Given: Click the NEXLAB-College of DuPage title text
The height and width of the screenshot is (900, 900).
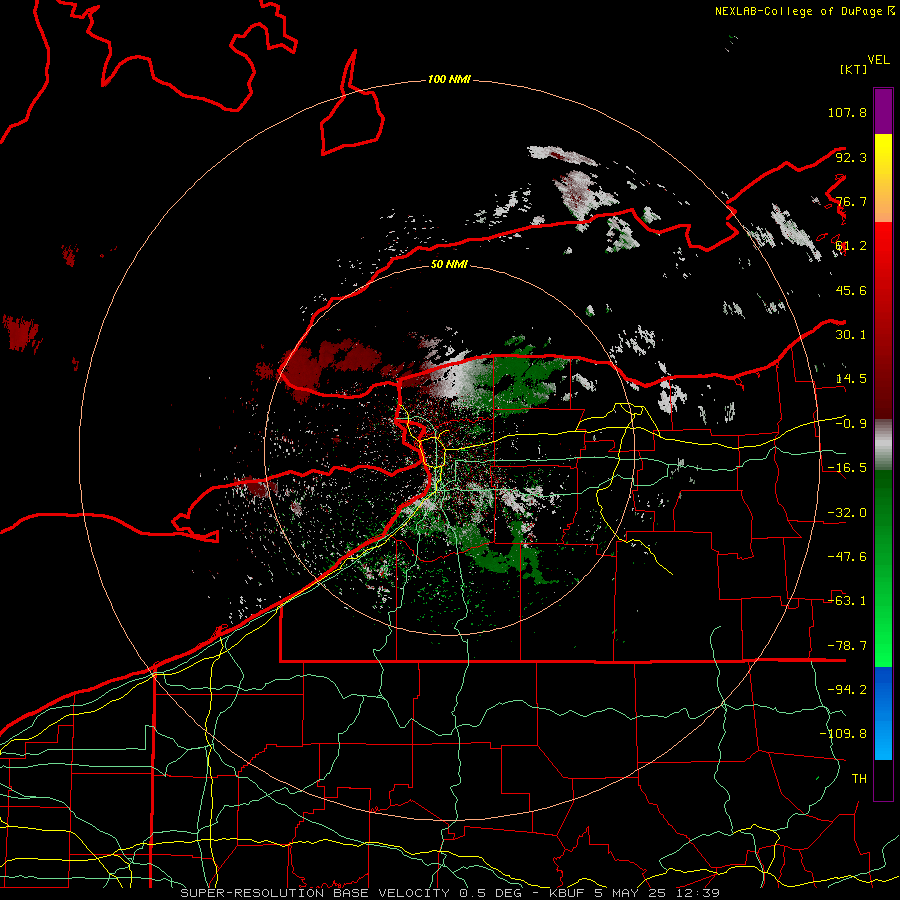Looking at the screenshot, I should click(x=798, y=11).
